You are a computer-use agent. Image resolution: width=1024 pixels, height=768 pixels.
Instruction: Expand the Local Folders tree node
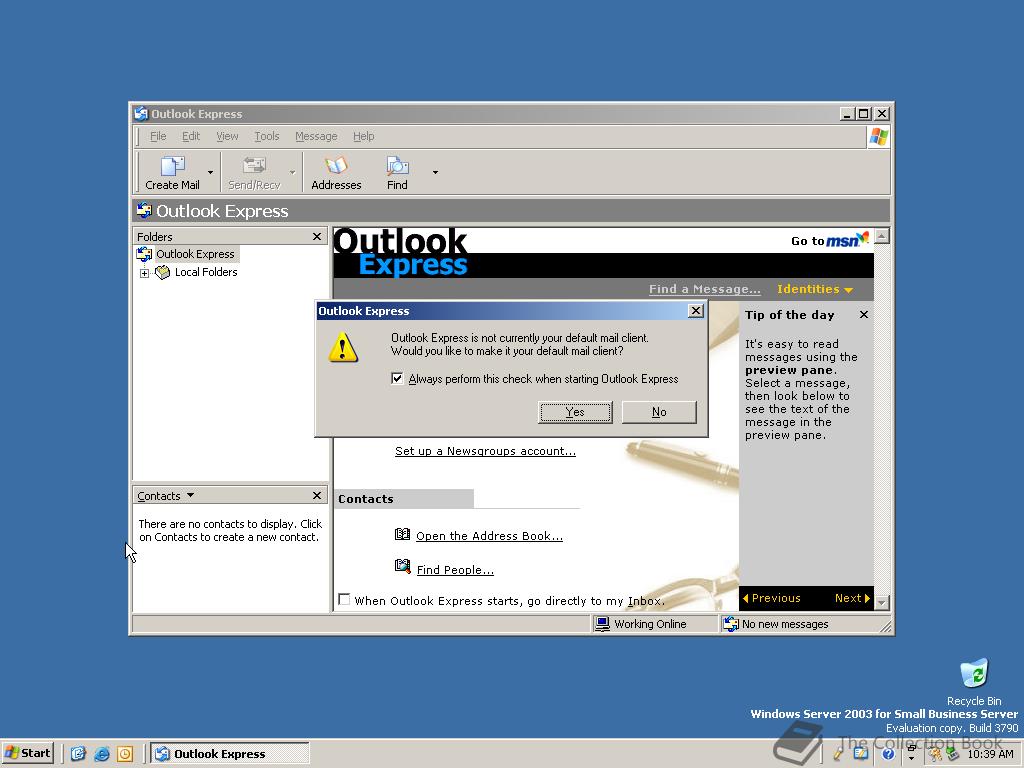144,273
